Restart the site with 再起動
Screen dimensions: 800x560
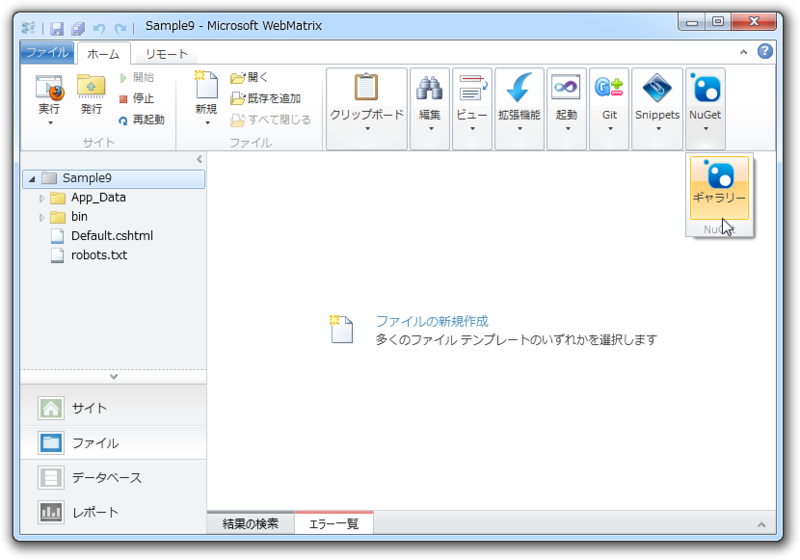pos(141,120)
